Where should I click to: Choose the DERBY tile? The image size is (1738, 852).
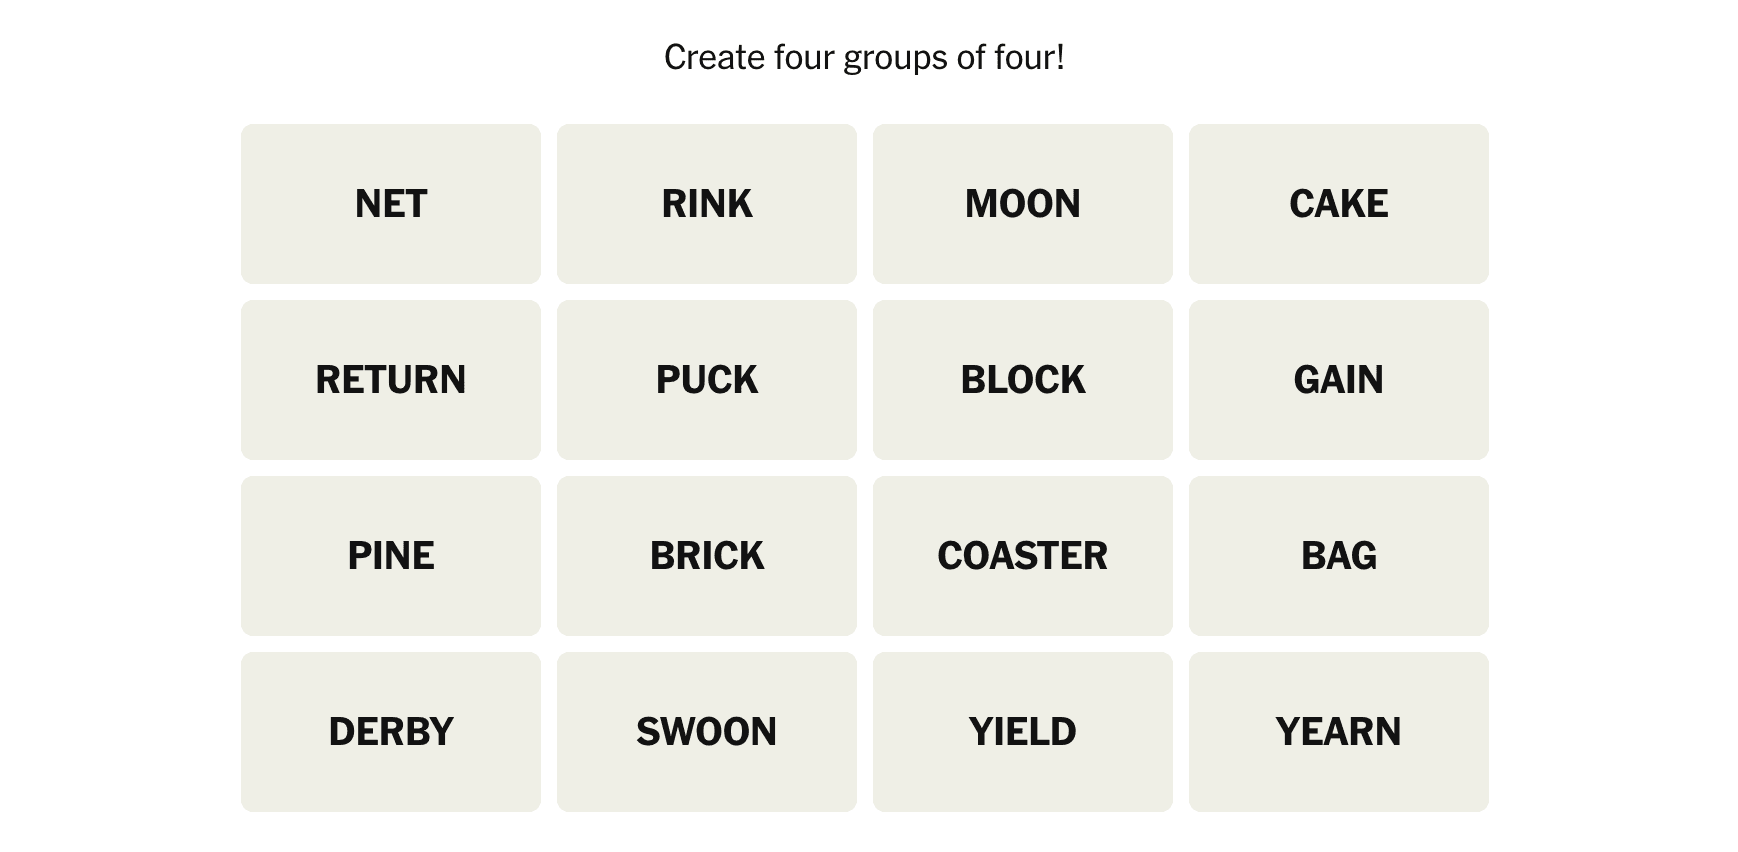390,732
